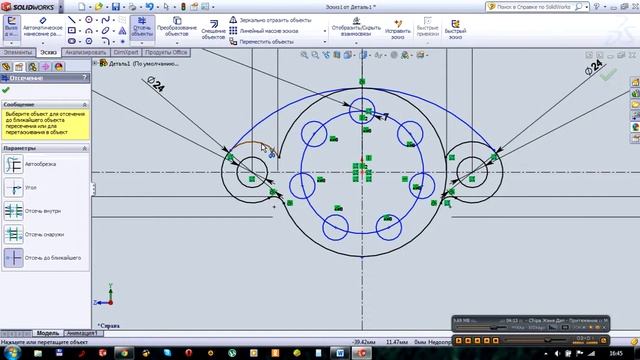Click the Rebuild traffic light icon
The width and height of the screenshot is (640, 360).
coord(183,7)
